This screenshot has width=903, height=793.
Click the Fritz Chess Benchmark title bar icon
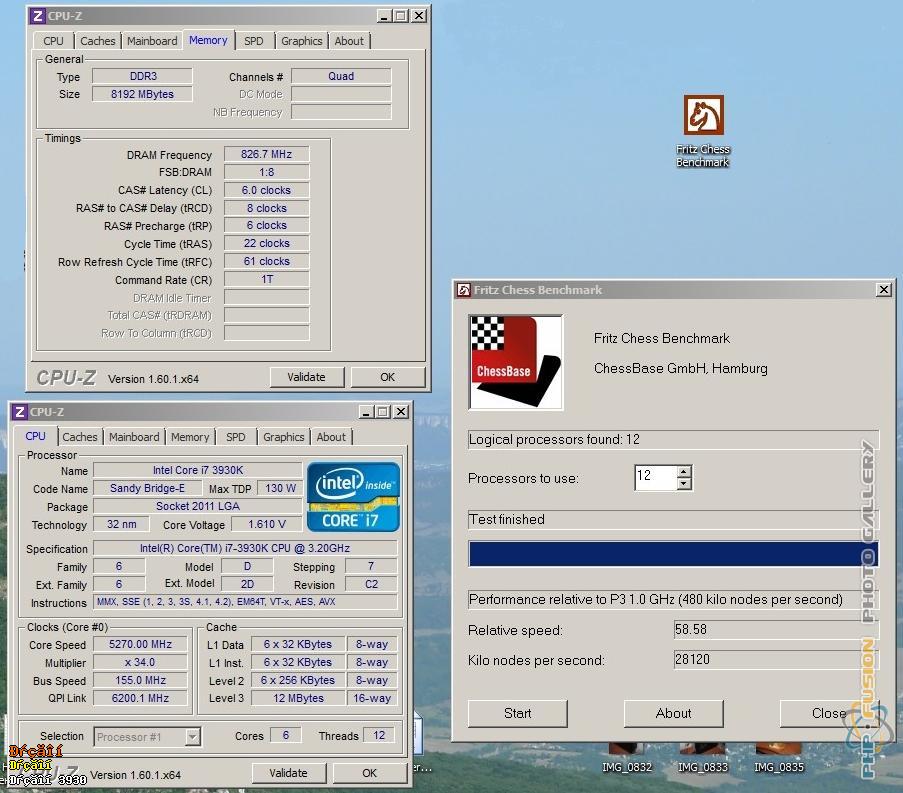[464, 290]
